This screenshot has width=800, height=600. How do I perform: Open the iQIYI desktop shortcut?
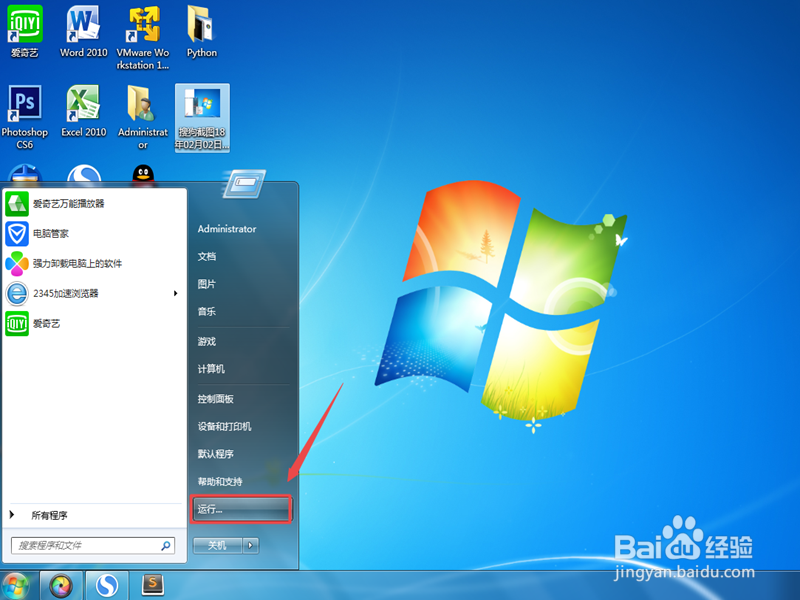(x=24, y=32)
